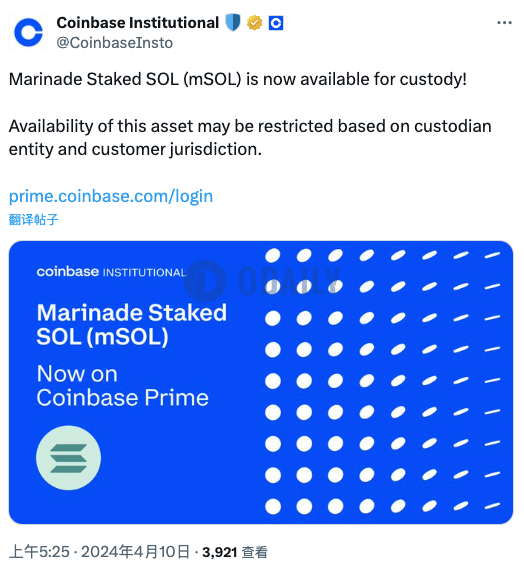Click the blue shield badge icon

tap(233, 23)
